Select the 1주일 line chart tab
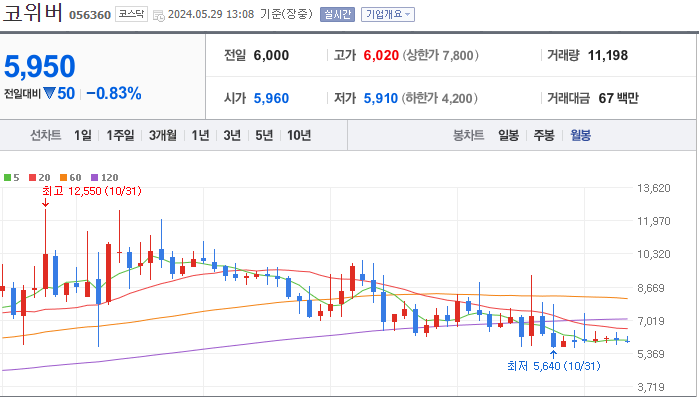The image size is (699, 397). coord(120,135)
